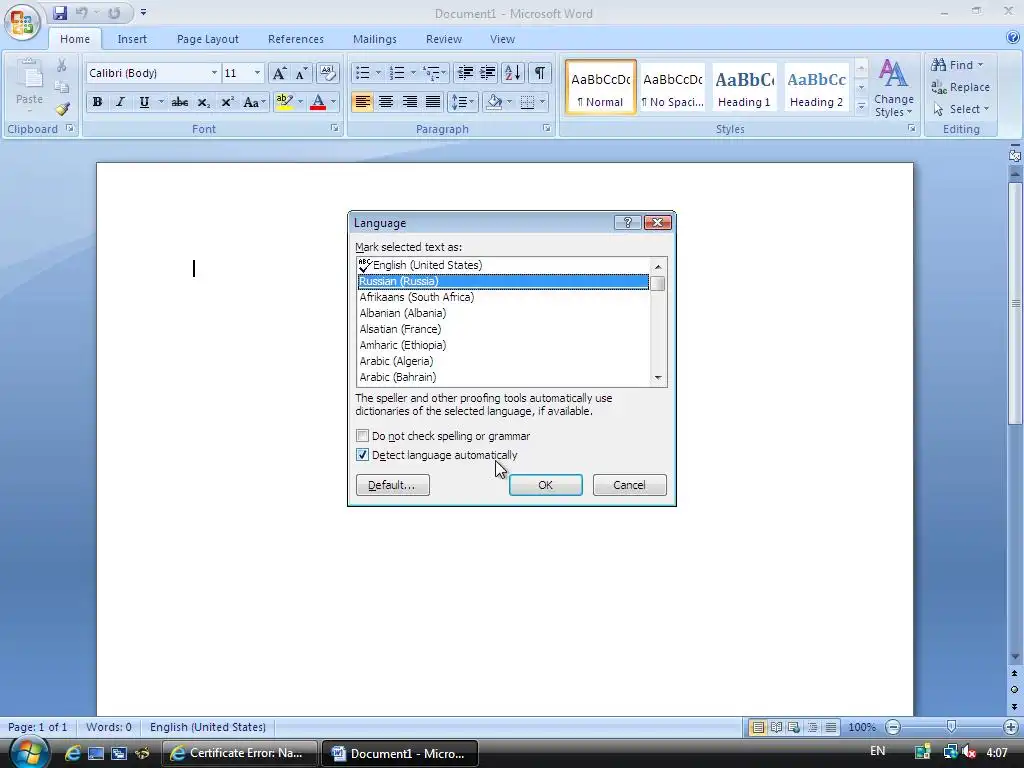Screen dimensions: 1024x768
Task: Click the Web Layout view icon
Action: click(794, 727)
